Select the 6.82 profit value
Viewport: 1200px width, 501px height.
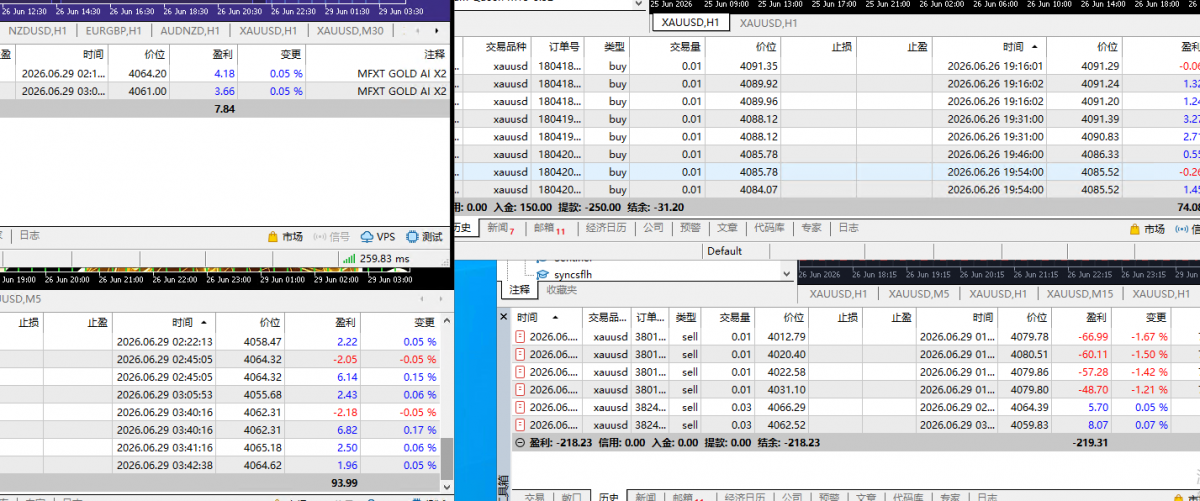point(345,430)
